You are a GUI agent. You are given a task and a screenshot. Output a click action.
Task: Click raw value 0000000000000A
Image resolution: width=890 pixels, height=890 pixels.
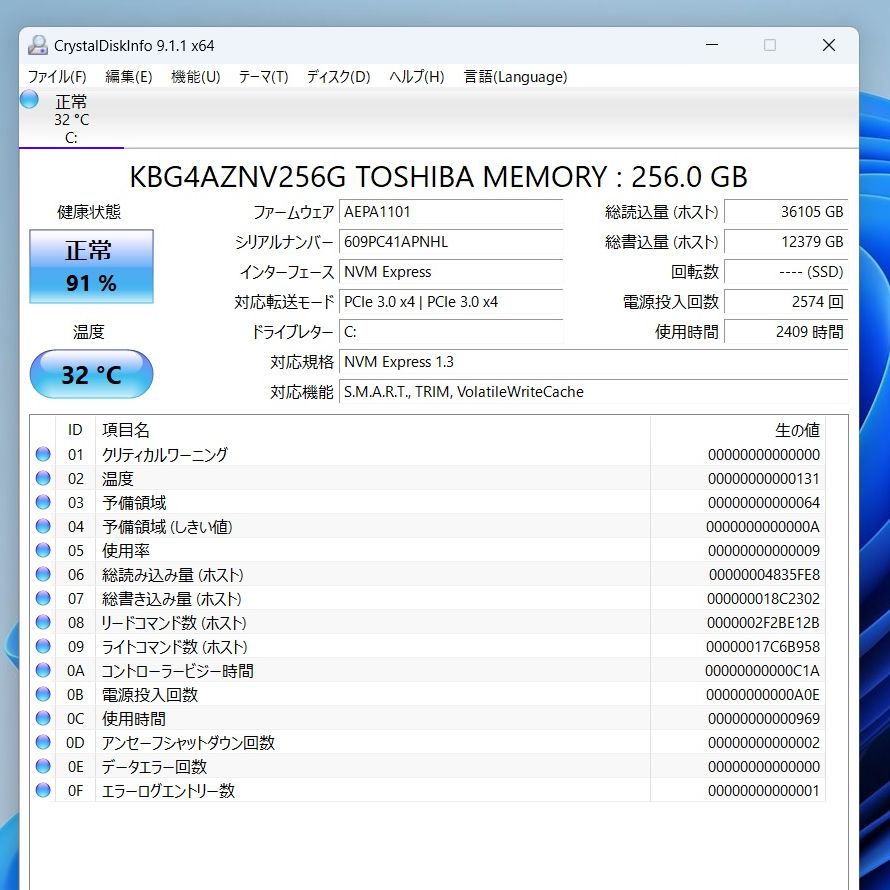[x=763, y=527]
